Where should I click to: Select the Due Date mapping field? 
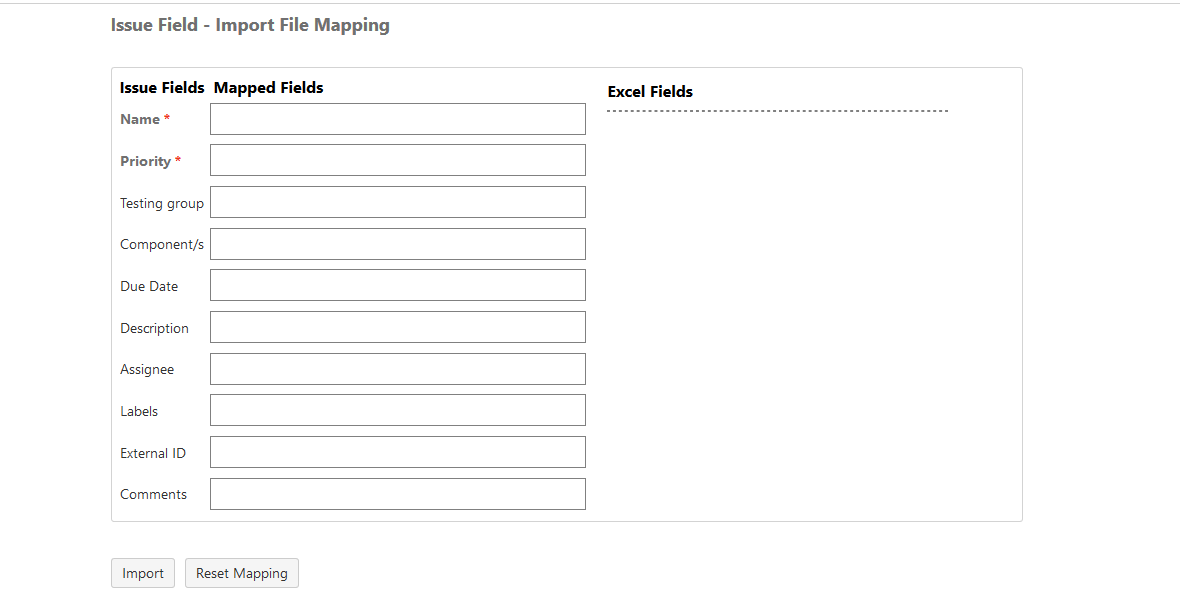397,285
